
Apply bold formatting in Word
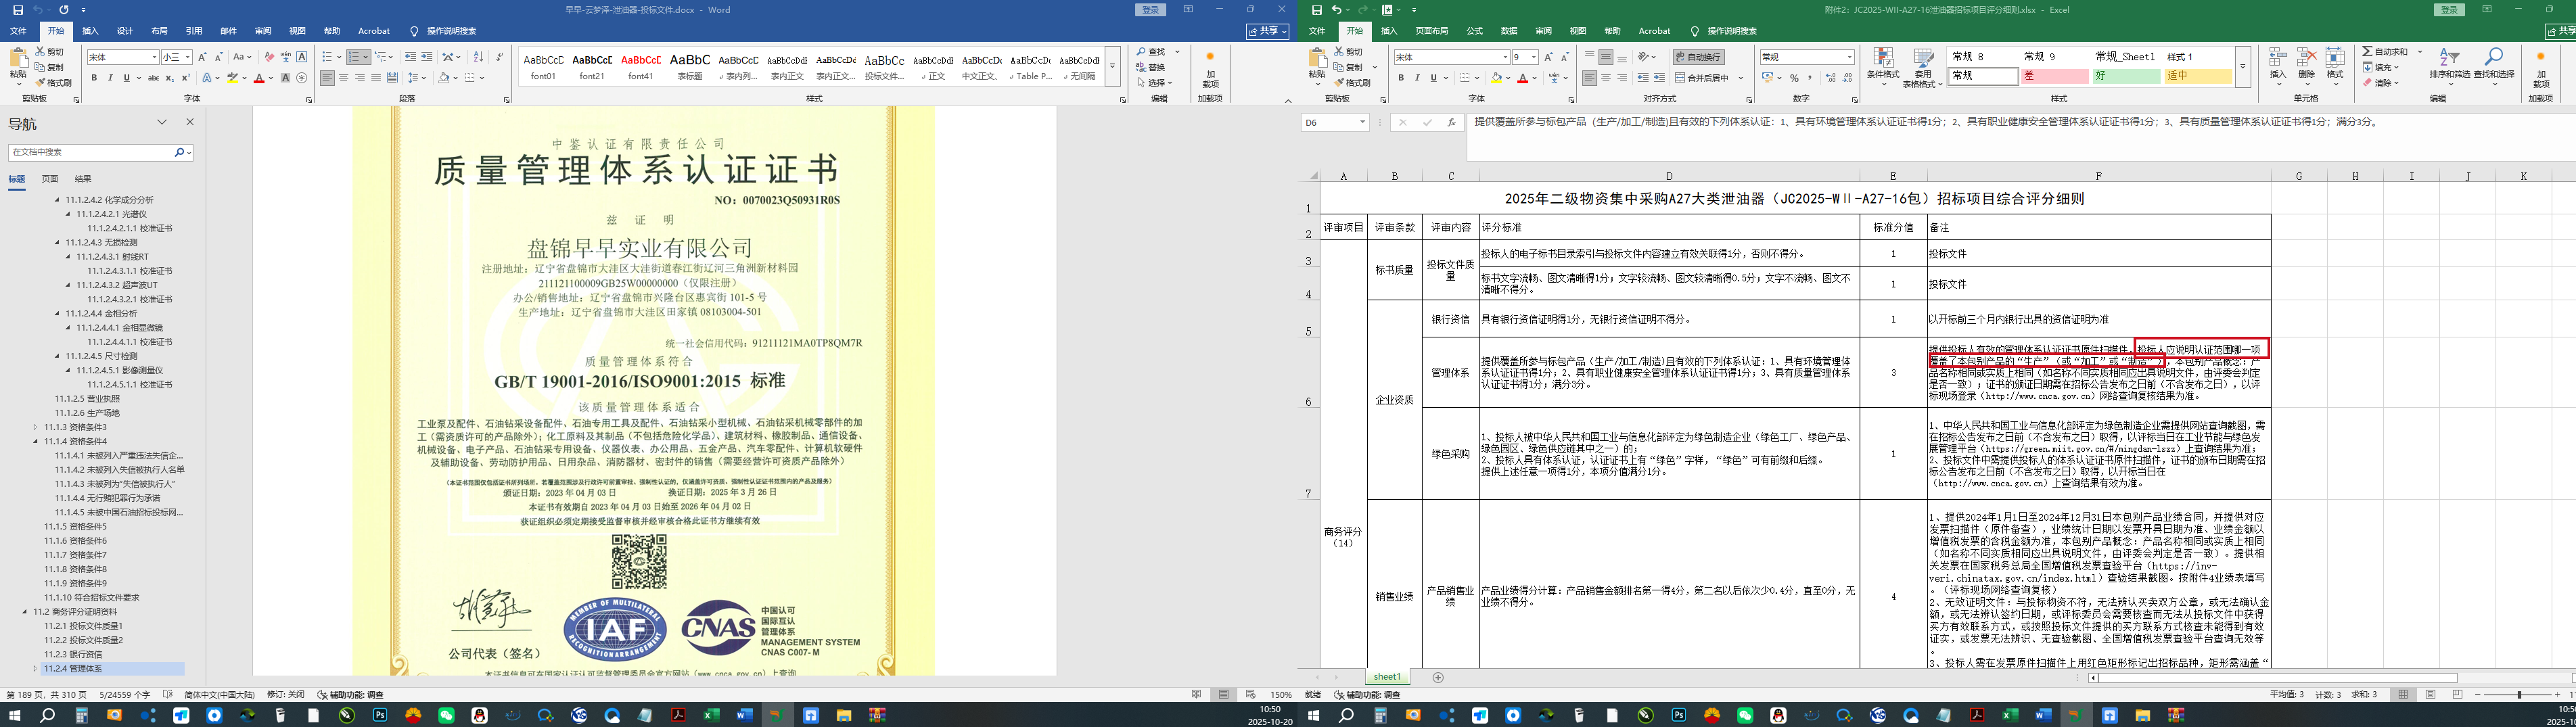[94, 78]
